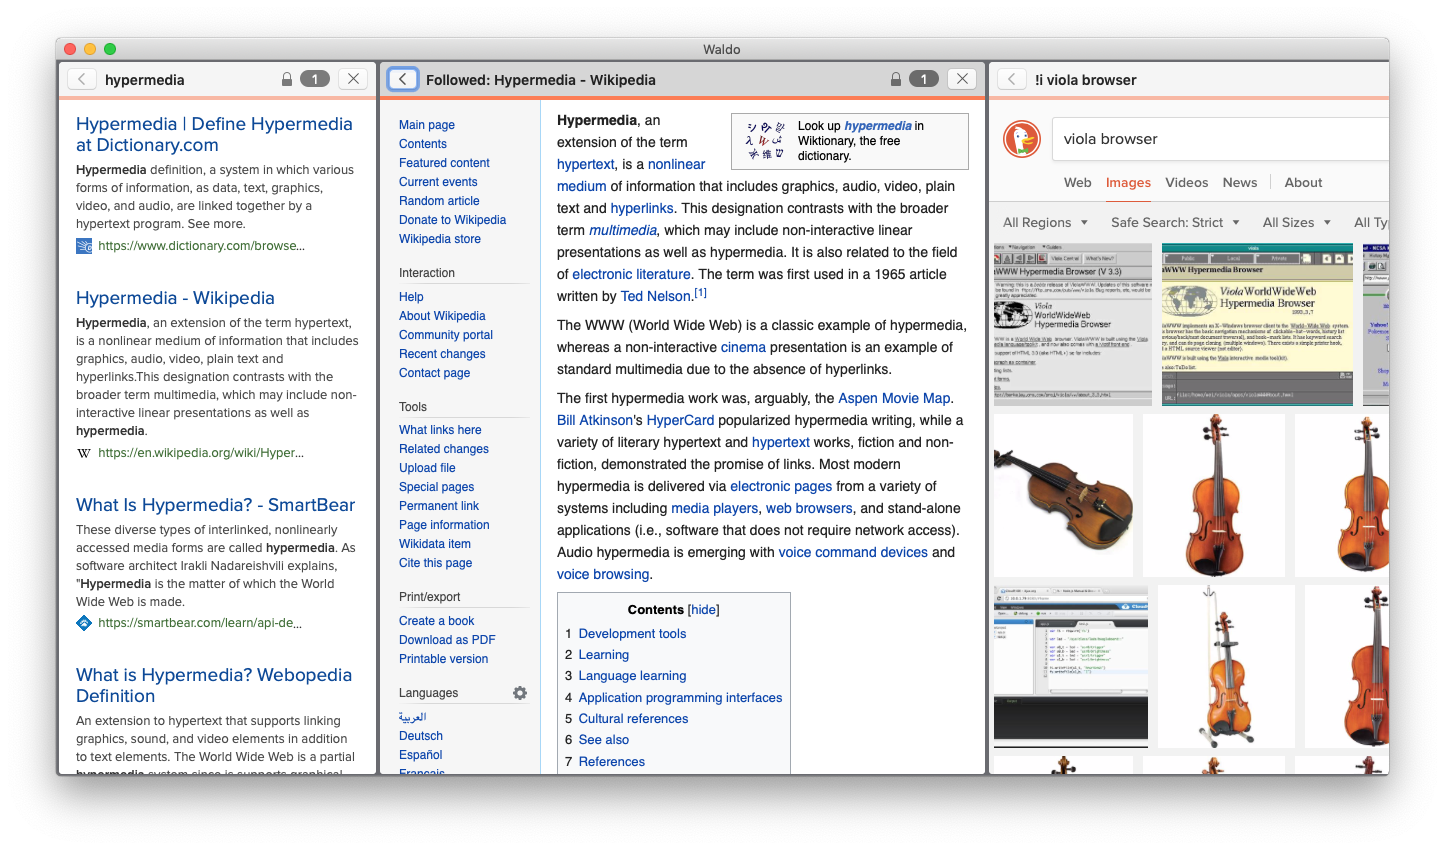
Task: Click Donate to Wikipedia link
Action: click(x=452, y=220)
